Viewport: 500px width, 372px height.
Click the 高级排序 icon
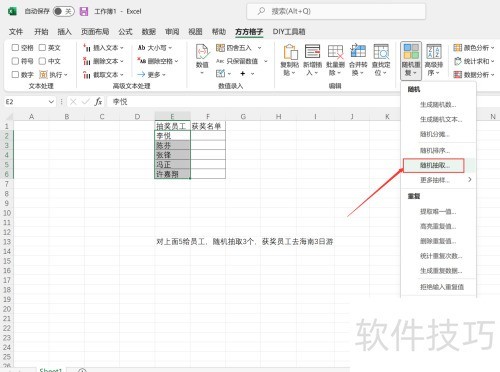[434, 52]
